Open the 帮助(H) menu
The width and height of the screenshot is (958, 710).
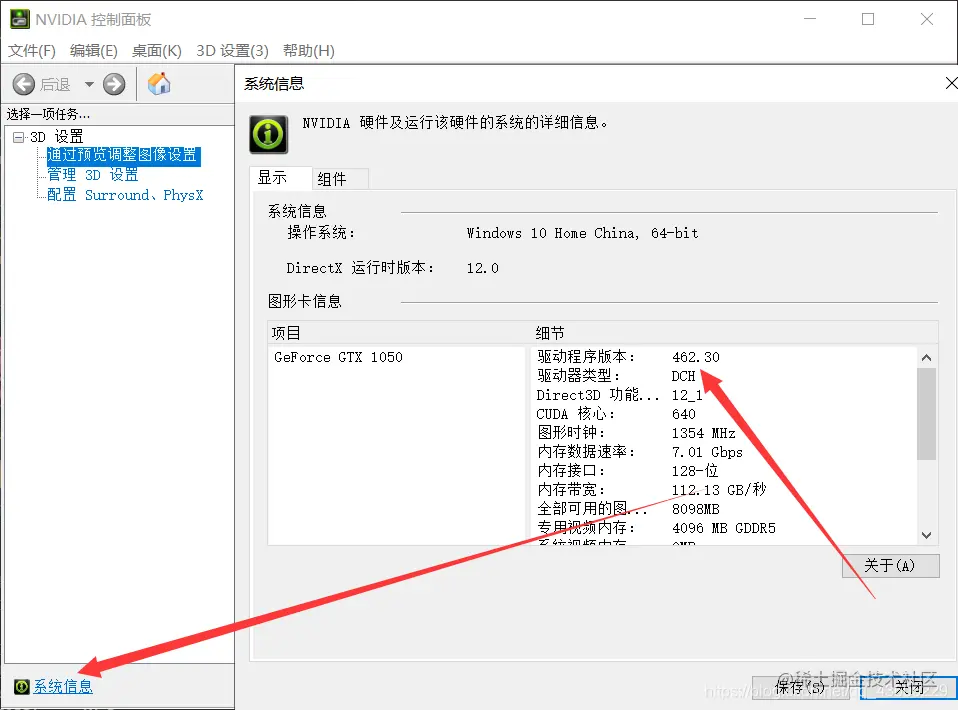point(309,51)
